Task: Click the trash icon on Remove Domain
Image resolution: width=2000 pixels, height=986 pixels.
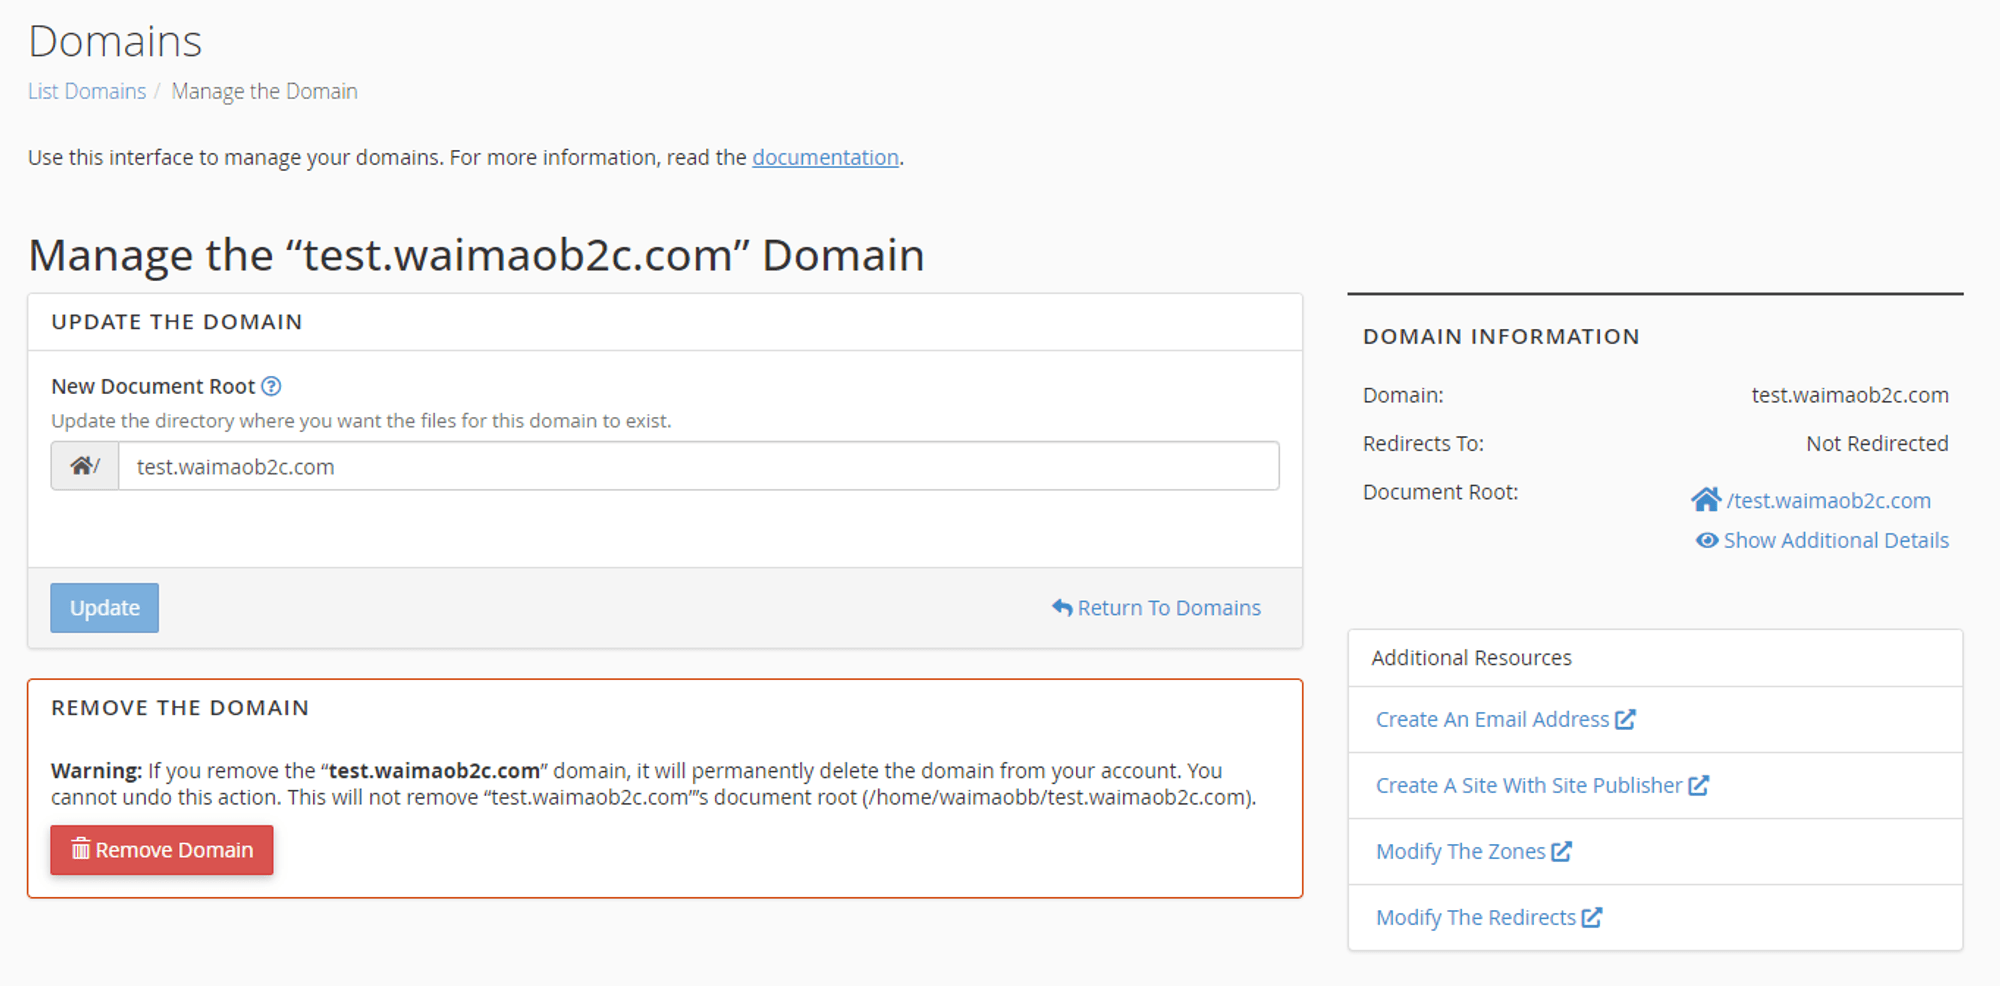Action: (81, 849)
